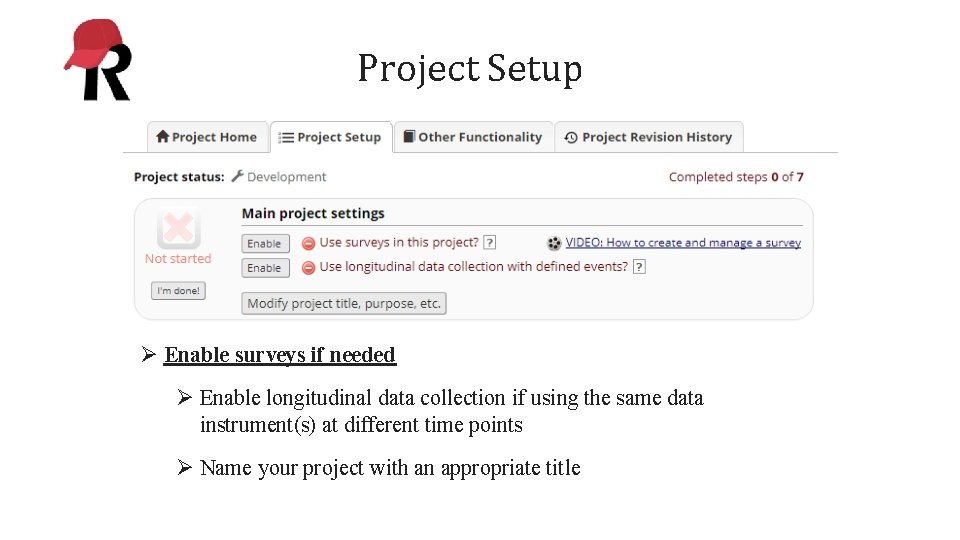Open the Project Home tab
The image size is (960, 540).
[207, 137]
